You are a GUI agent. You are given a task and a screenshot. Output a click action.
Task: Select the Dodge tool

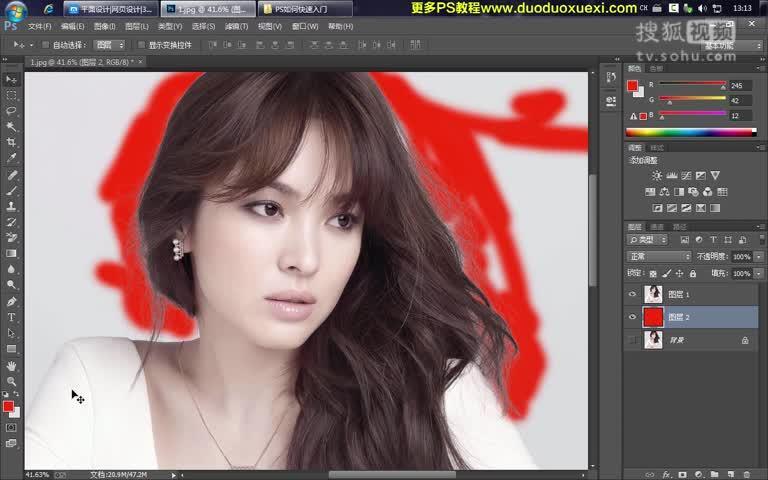(x=11, y=285)
